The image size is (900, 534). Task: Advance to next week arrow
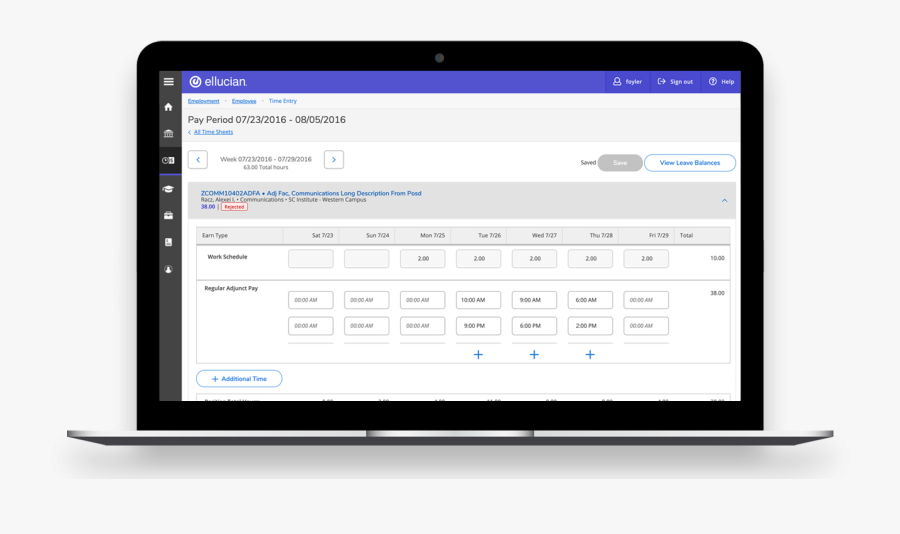(334, 160)
